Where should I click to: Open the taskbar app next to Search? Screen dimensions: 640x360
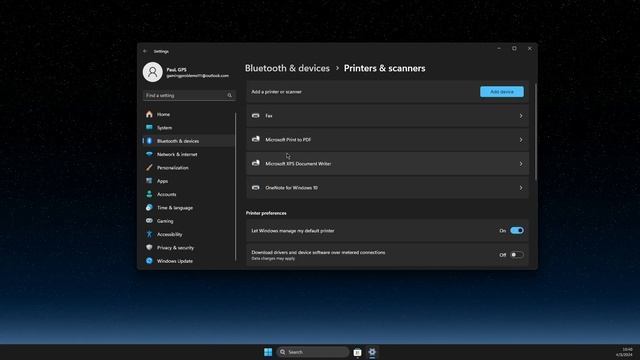358,352
